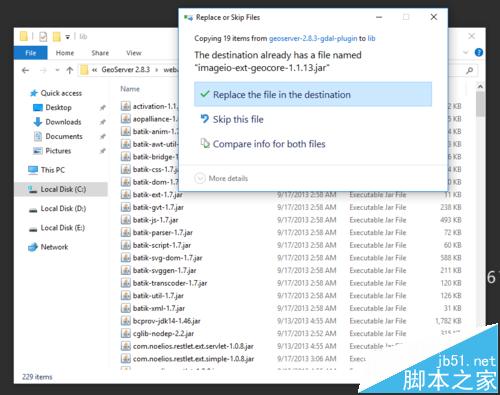
Task: Click com.noelios.restlet.ext.simple-1.0.8.jar file name
Action: pyautogui.click(x=193, y=359)
